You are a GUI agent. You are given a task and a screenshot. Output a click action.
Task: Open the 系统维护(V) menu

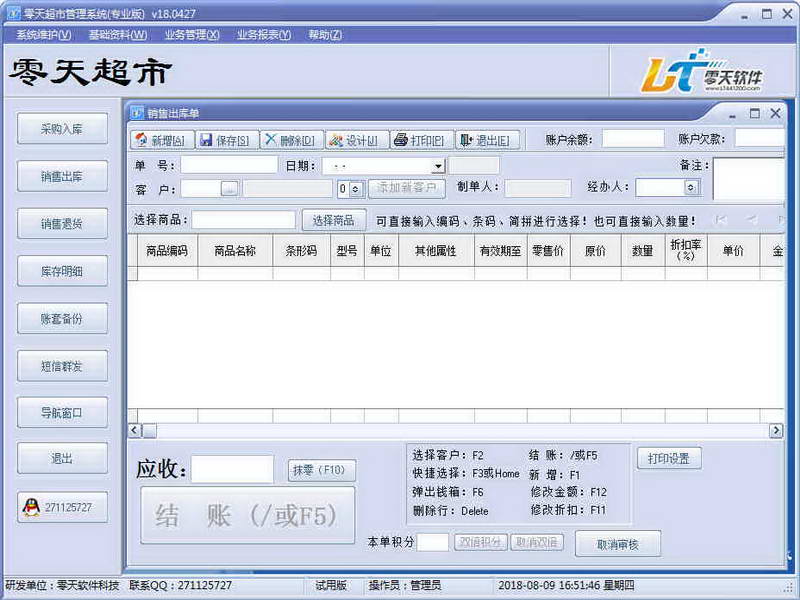43,35
